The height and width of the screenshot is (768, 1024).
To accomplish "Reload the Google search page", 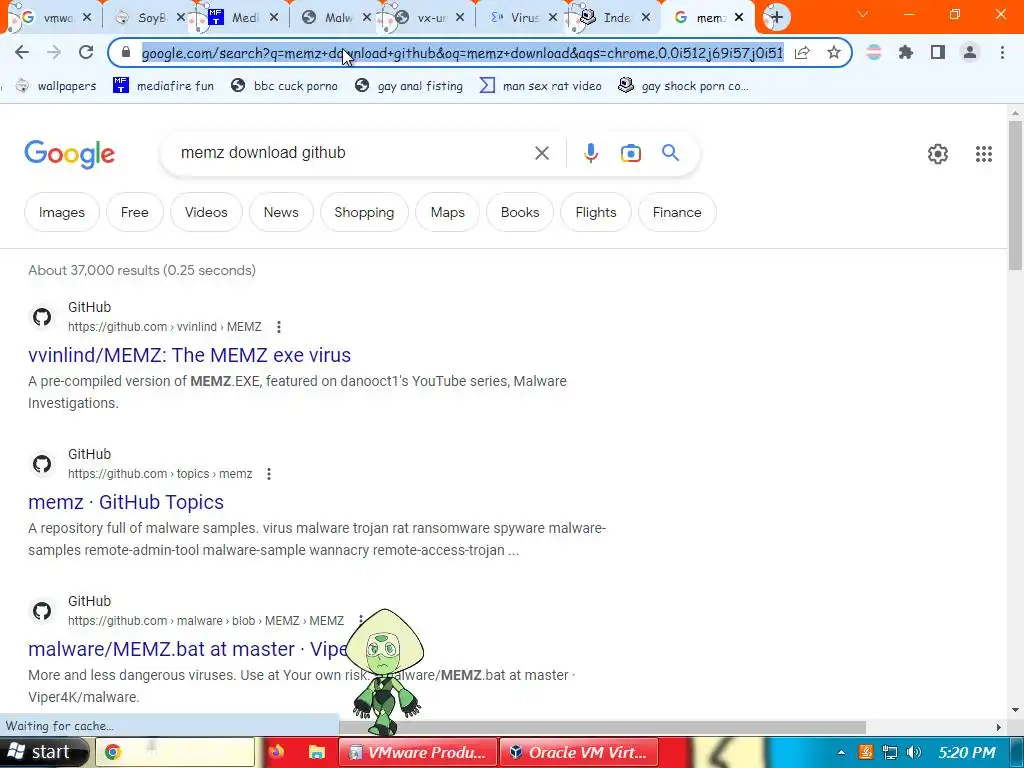I will pyautogui.click(x=86, y=52).
